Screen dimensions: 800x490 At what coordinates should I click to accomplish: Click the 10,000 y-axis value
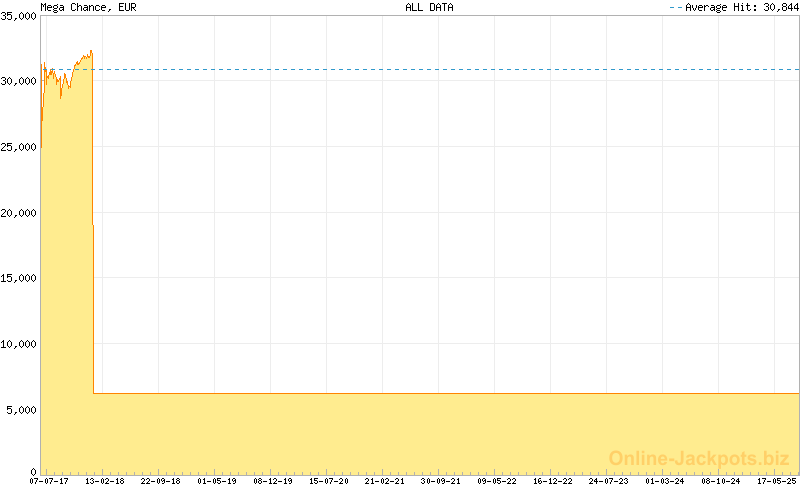pos(18,344)
